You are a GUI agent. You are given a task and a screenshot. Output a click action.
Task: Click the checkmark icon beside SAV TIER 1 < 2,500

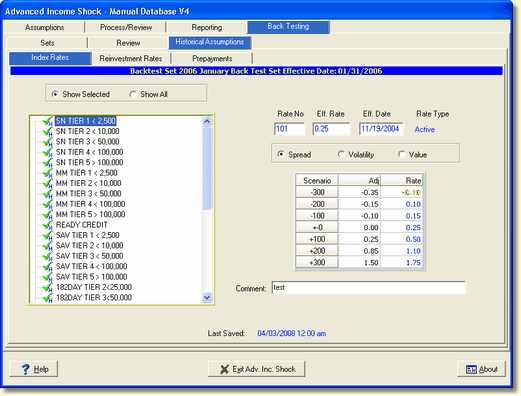click(x=48, y=235)
